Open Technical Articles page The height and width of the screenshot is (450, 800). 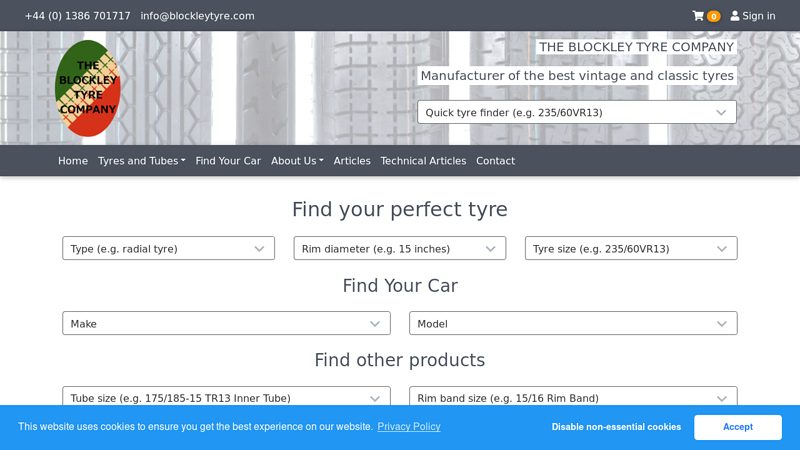click(x=423, y=161)
